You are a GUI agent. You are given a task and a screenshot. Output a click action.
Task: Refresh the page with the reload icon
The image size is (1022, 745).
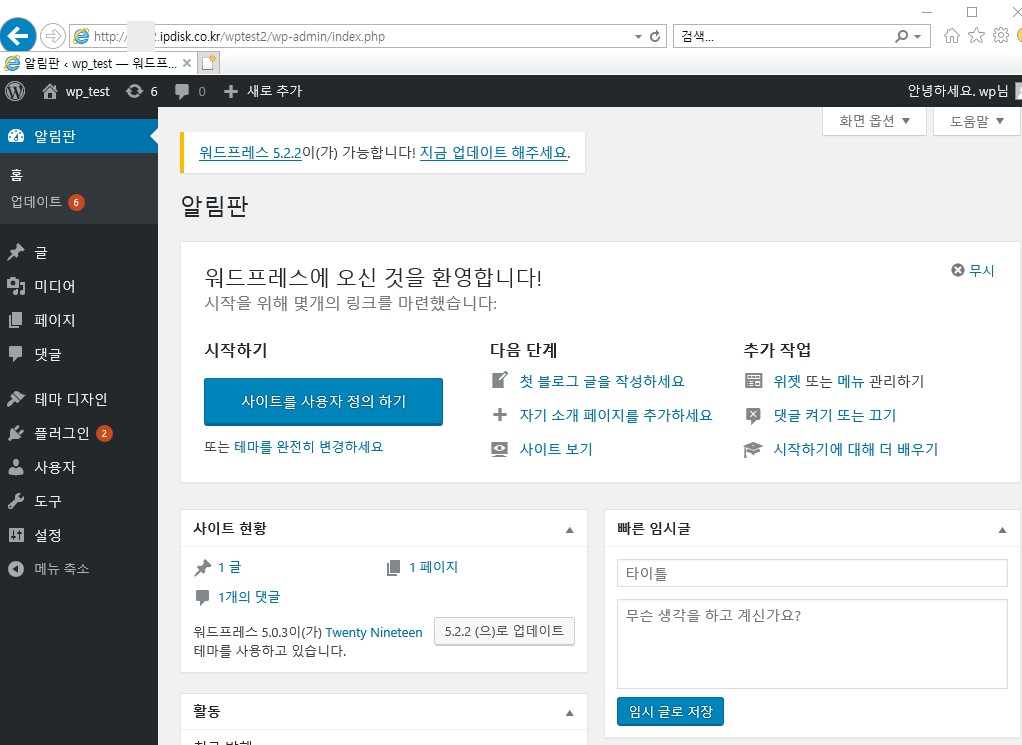pos(655,37)
